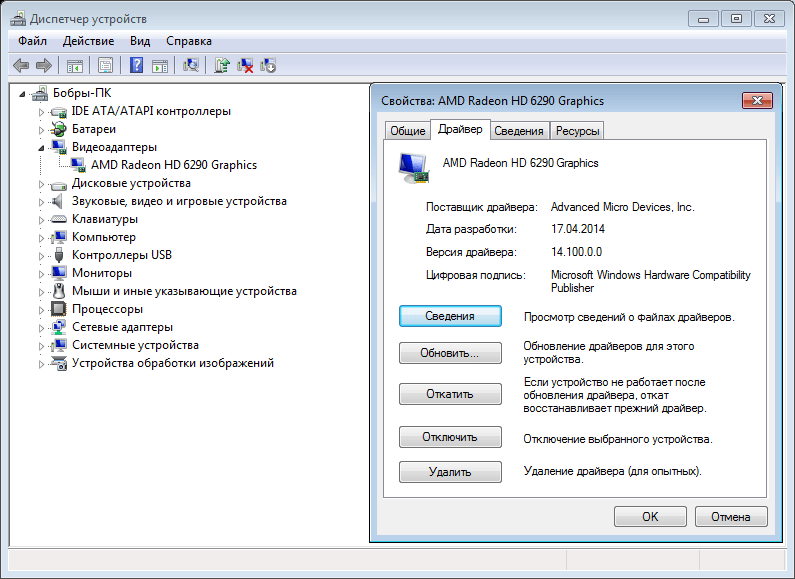795x579 pixels.
Task: Click the Батареи battery icon in tree
Action: (59, 129)
